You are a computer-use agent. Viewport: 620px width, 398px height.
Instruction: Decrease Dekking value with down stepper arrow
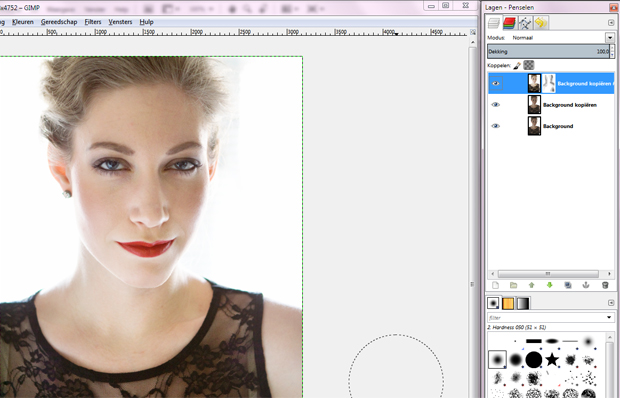click(612, 55)
